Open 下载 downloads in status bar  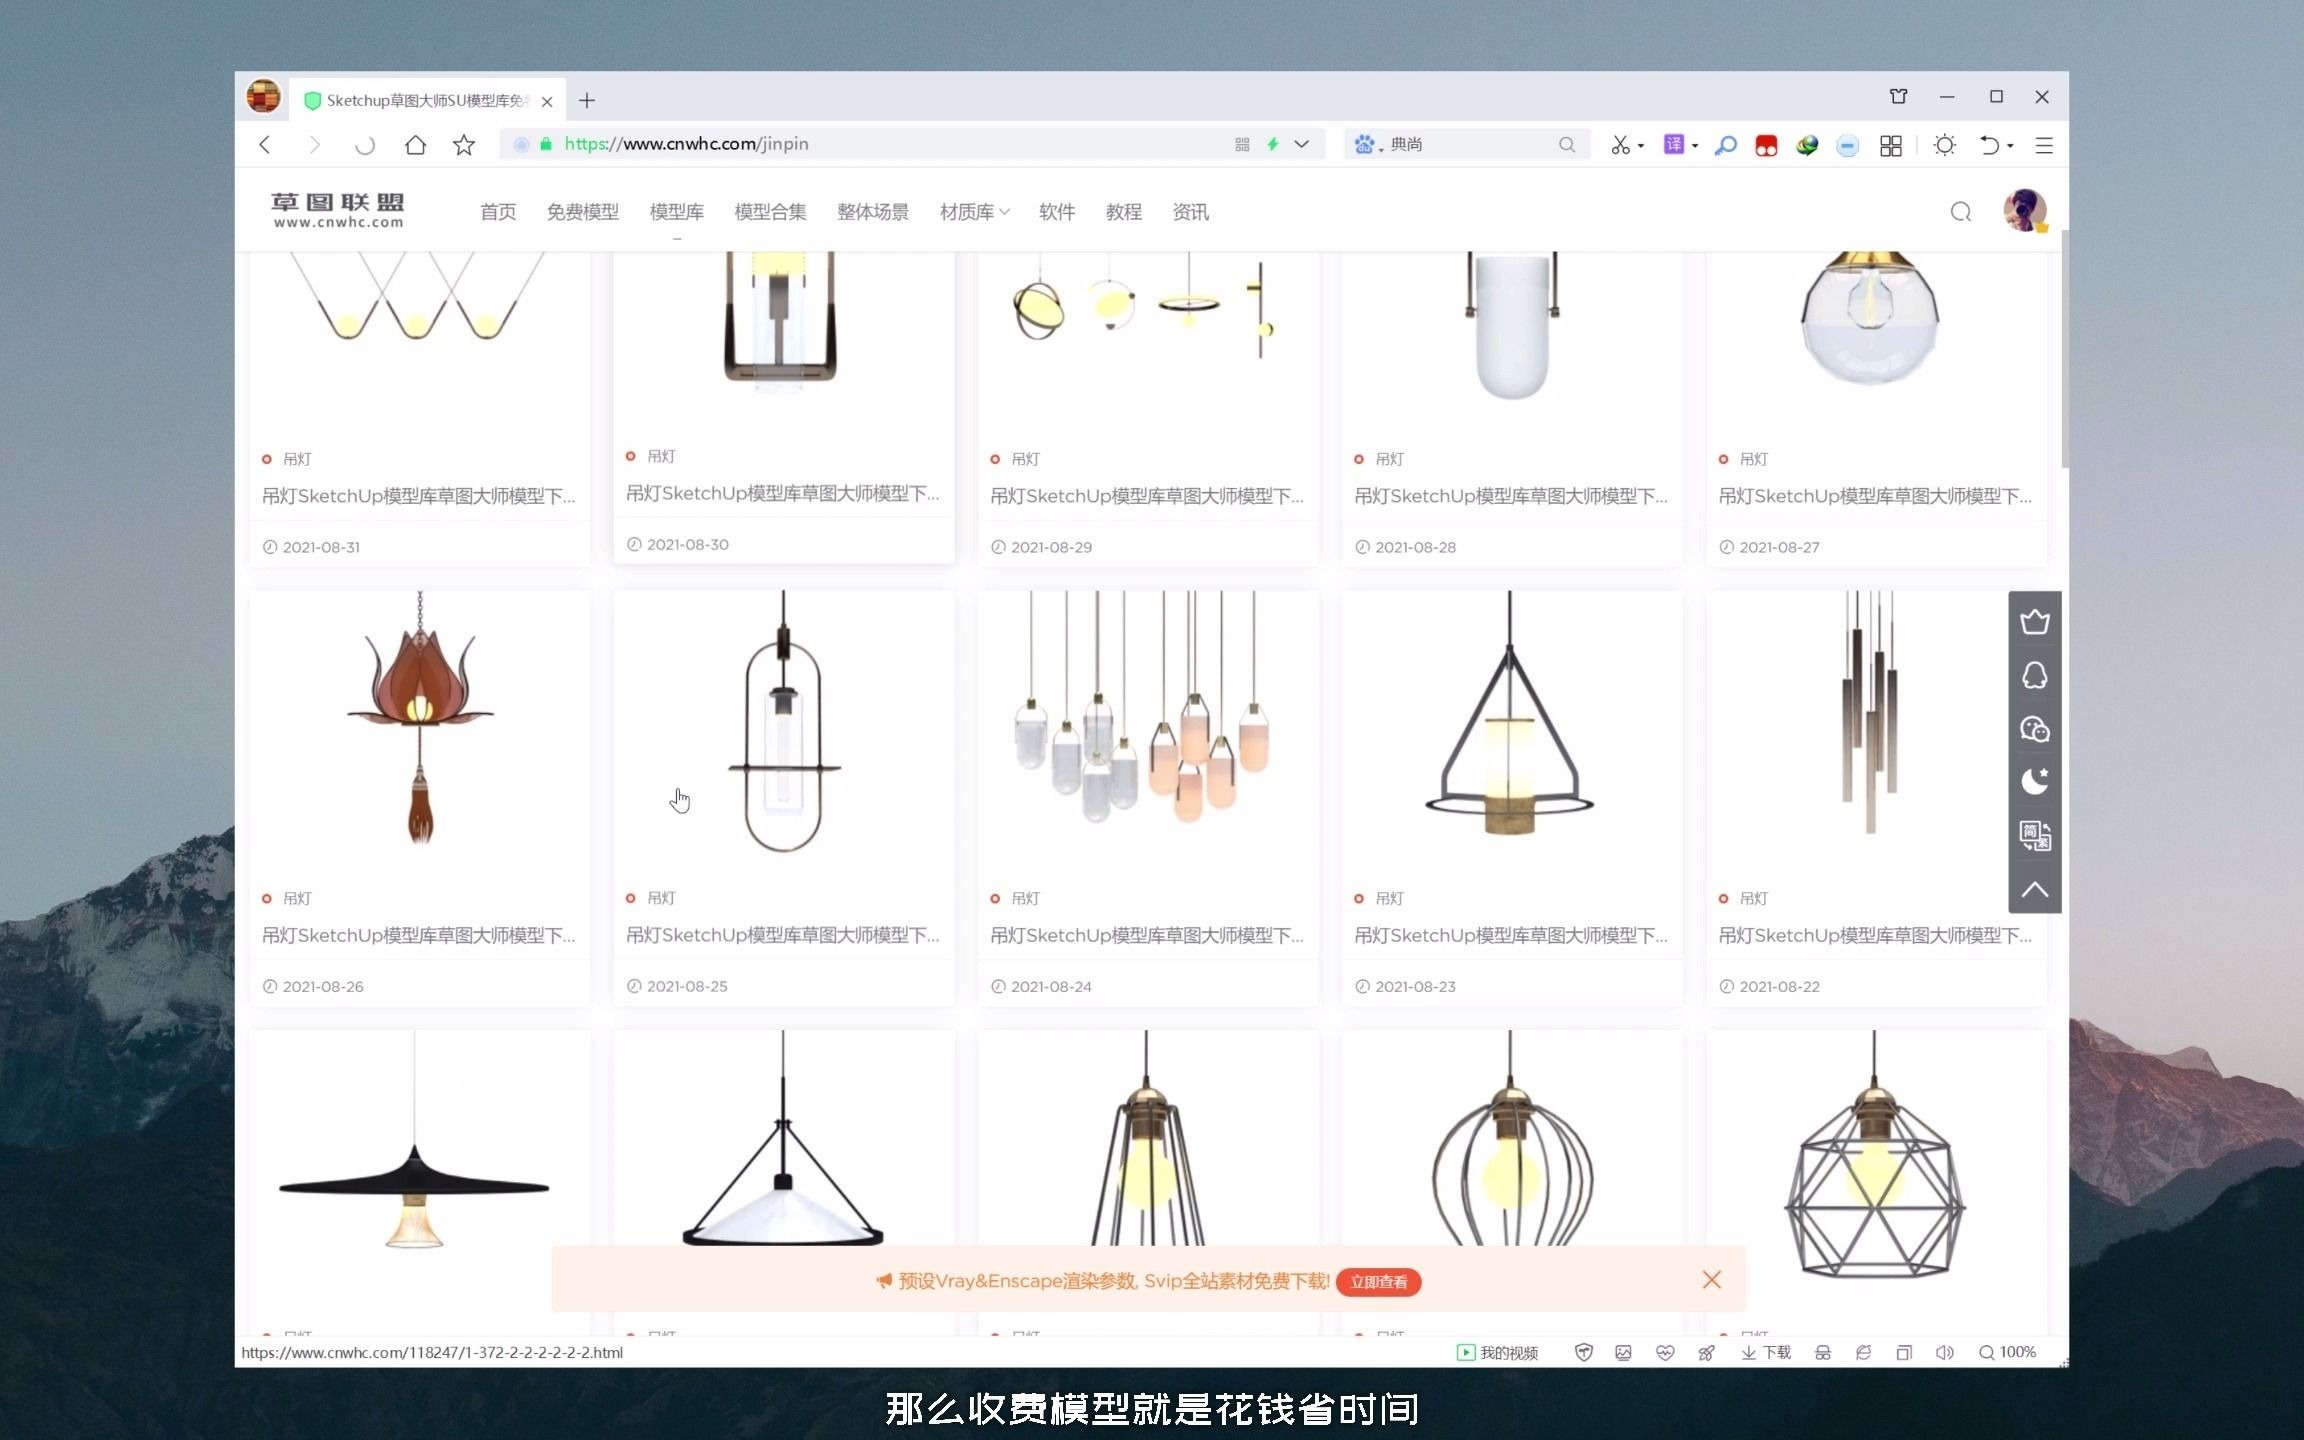click(1766, 1353)
